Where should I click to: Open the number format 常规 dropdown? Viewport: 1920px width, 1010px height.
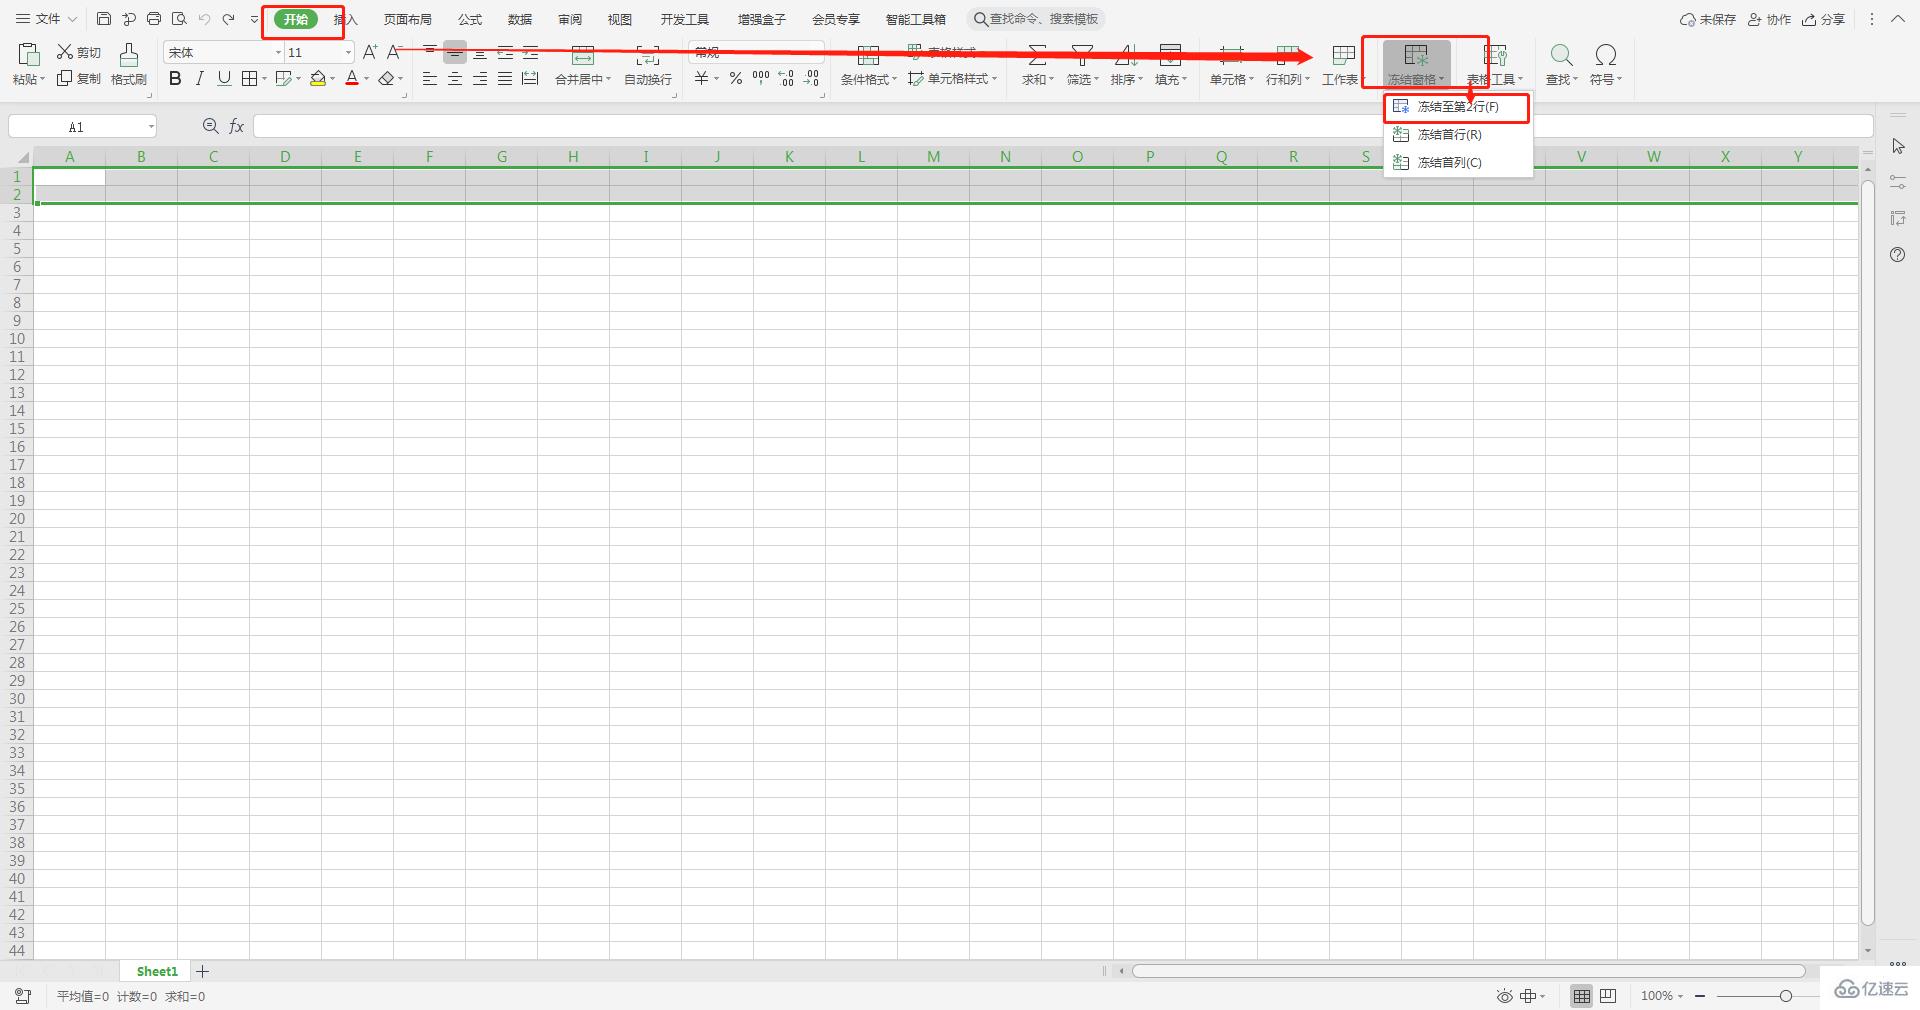757,52
